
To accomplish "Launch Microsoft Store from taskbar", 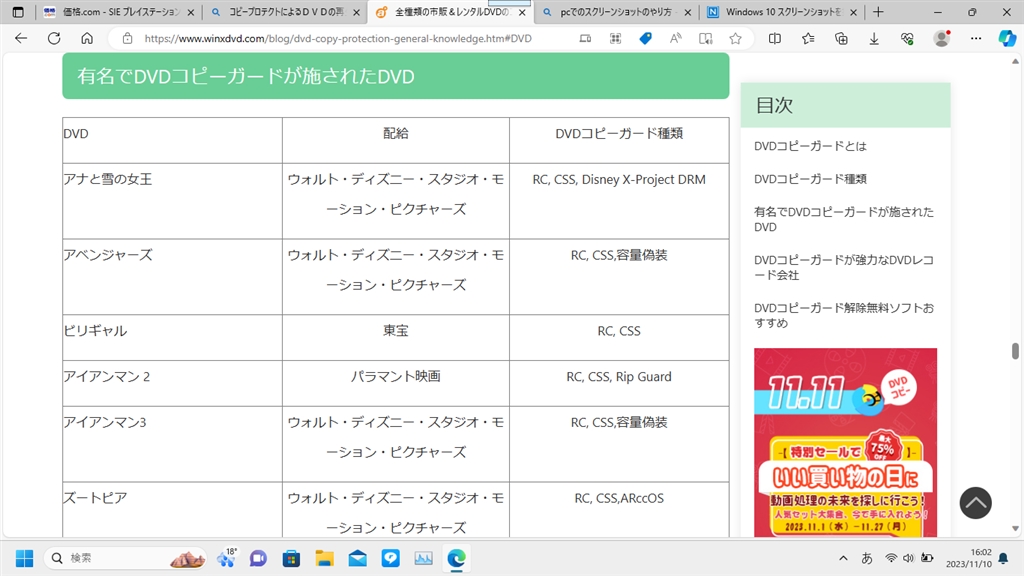I will [291, 558].
